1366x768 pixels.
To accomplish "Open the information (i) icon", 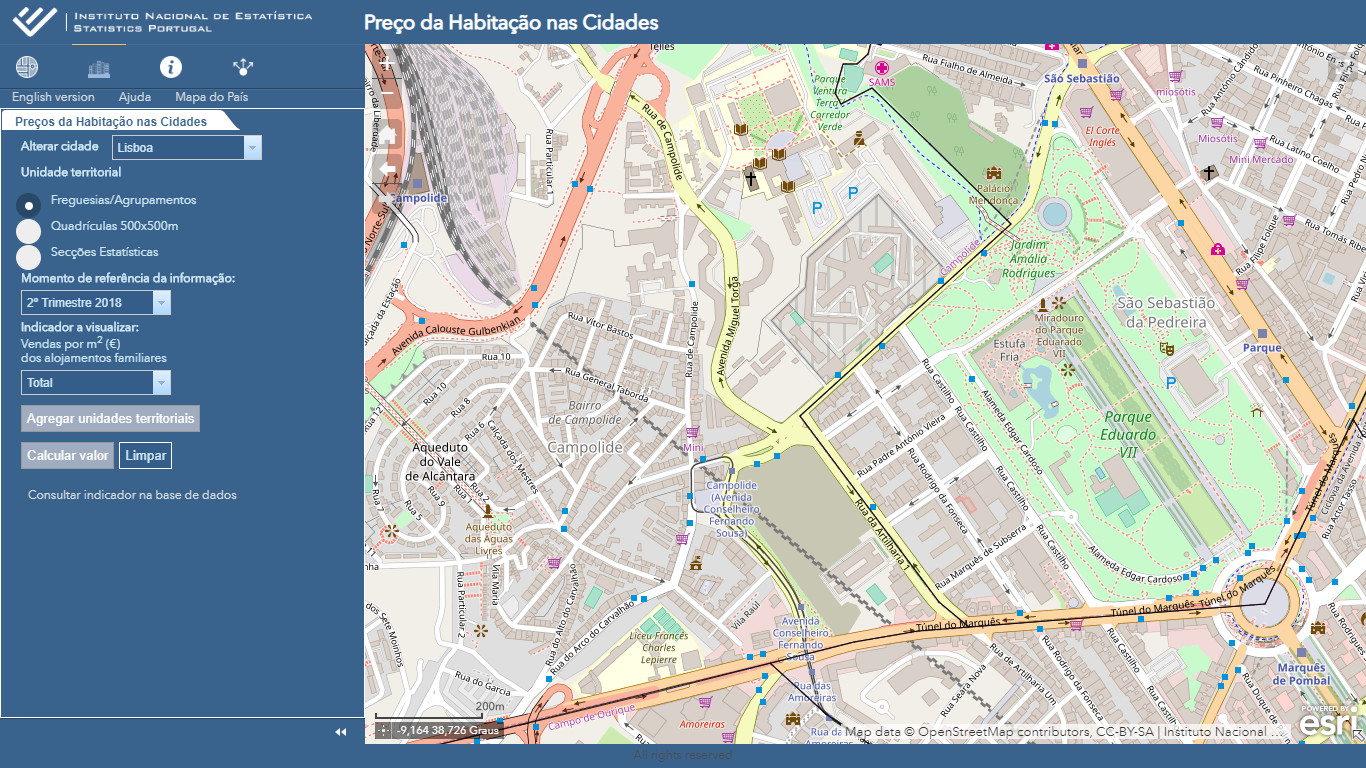I will pos(171,67).
